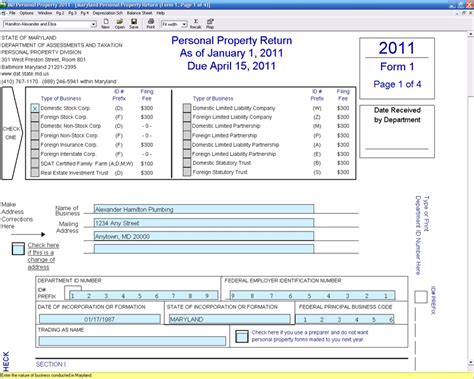The height and width of the screenshot is (379, 474).
Task: Tick the change of address checkbox
Action: [x=18, y=249]
